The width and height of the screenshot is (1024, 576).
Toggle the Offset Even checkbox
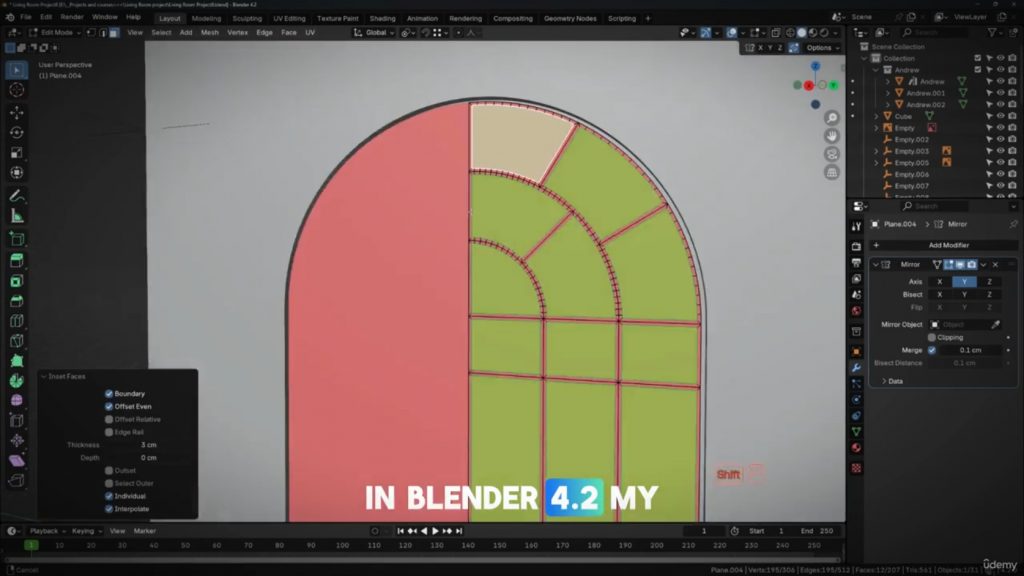click(109, 406)
